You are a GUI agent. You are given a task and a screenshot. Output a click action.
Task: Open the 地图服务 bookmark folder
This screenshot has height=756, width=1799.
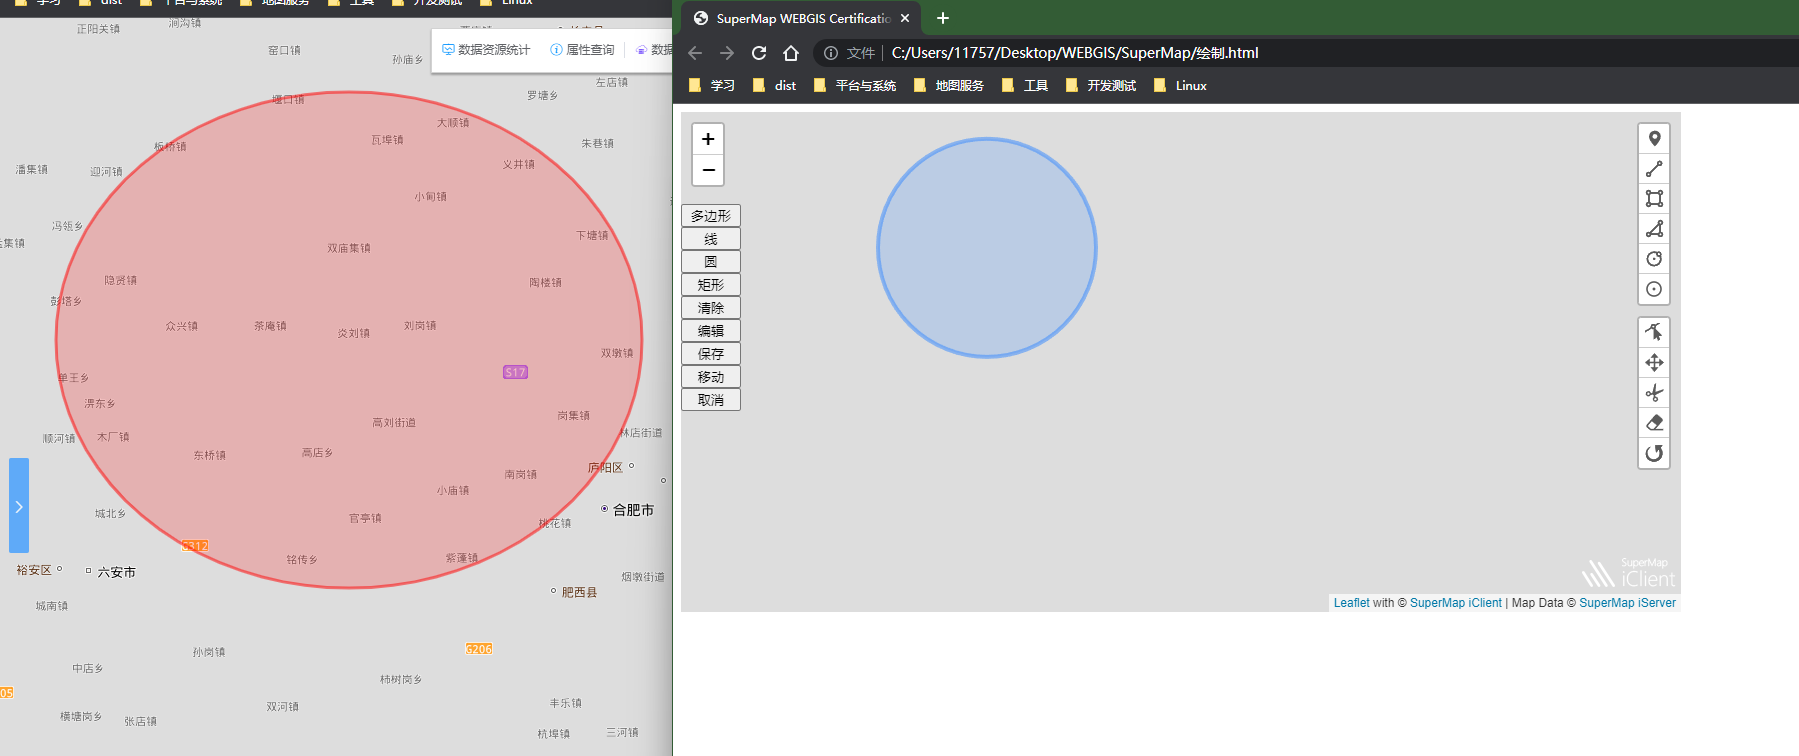[x=949, y=86]
